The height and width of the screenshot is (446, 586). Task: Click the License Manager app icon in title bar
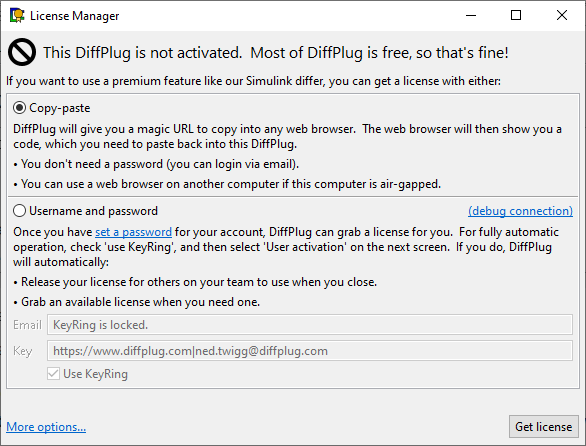17,15
